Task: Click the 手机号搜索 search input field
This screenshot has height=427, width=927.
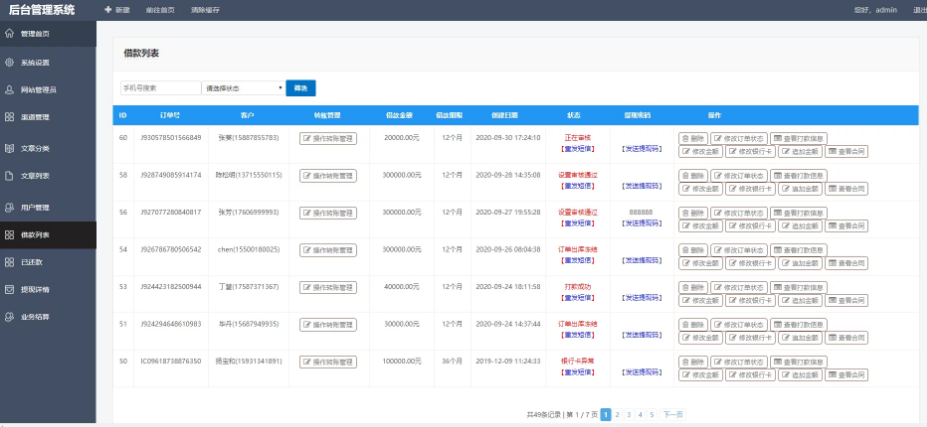Action: [x=160, y=88]
